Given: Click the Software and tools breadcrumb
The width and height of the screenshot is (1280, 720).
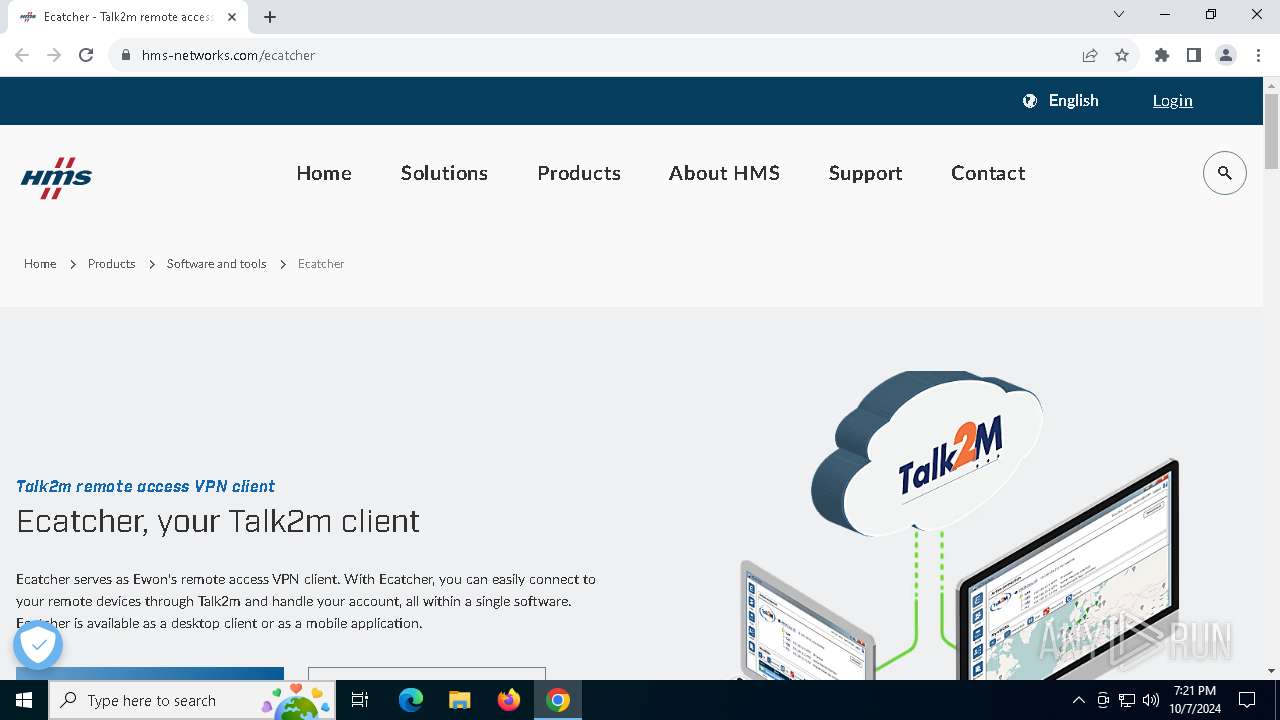Looking at the screenshot, I should 217,264.
